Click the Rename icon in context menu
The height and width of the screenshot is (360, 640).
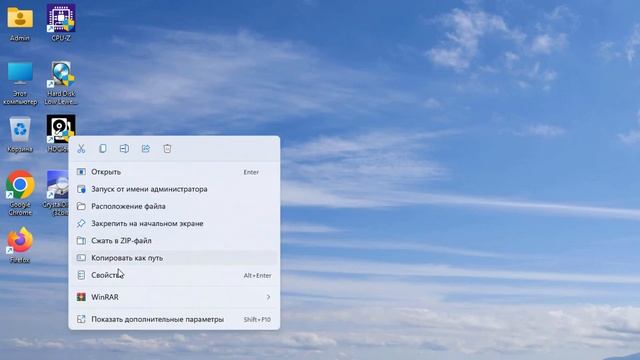point(124,149)
